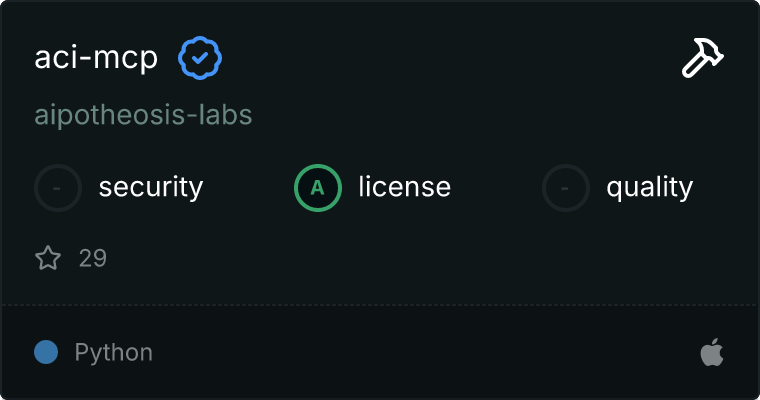Click the quality label text

tap(649, 187)
